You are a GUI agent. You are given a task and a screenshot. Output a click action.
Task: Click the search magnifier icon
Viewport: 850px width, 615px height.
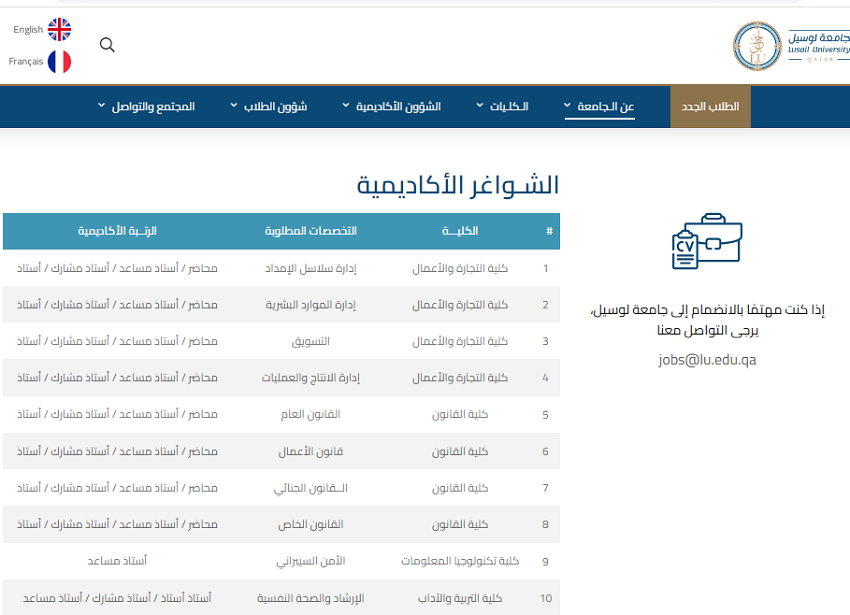pos(107,45)
